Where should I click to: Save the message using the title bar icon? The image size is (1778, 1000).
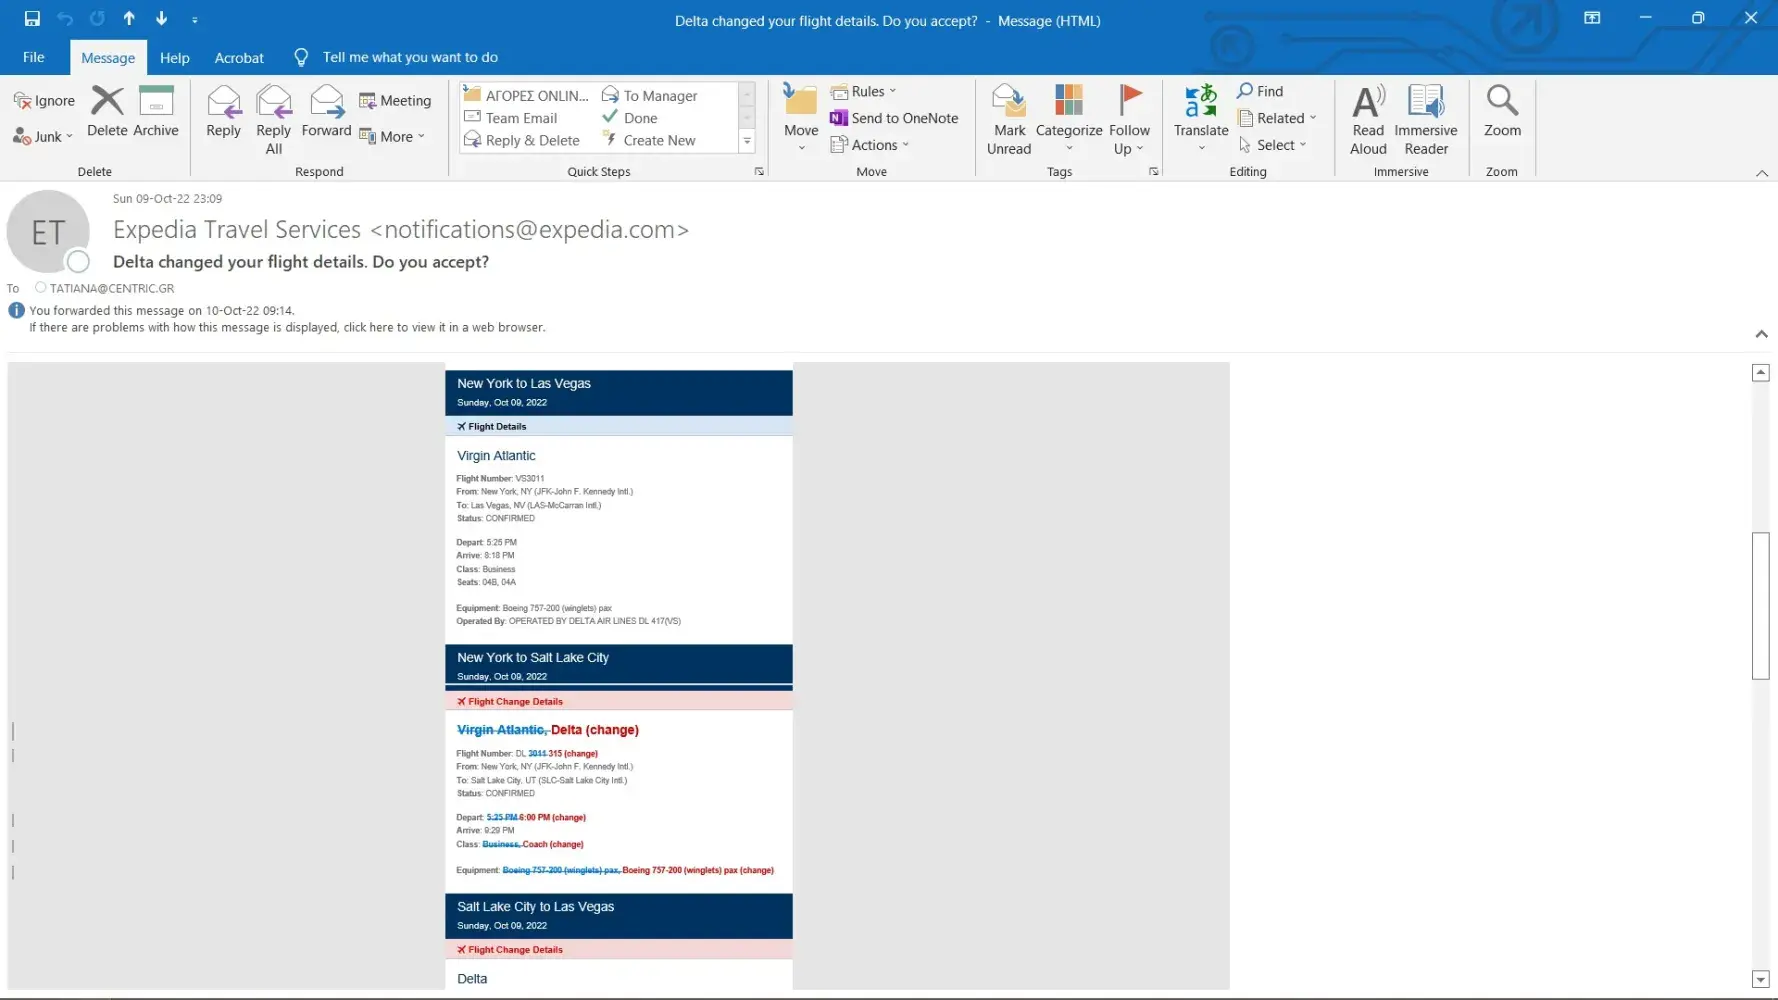point(32,18)
